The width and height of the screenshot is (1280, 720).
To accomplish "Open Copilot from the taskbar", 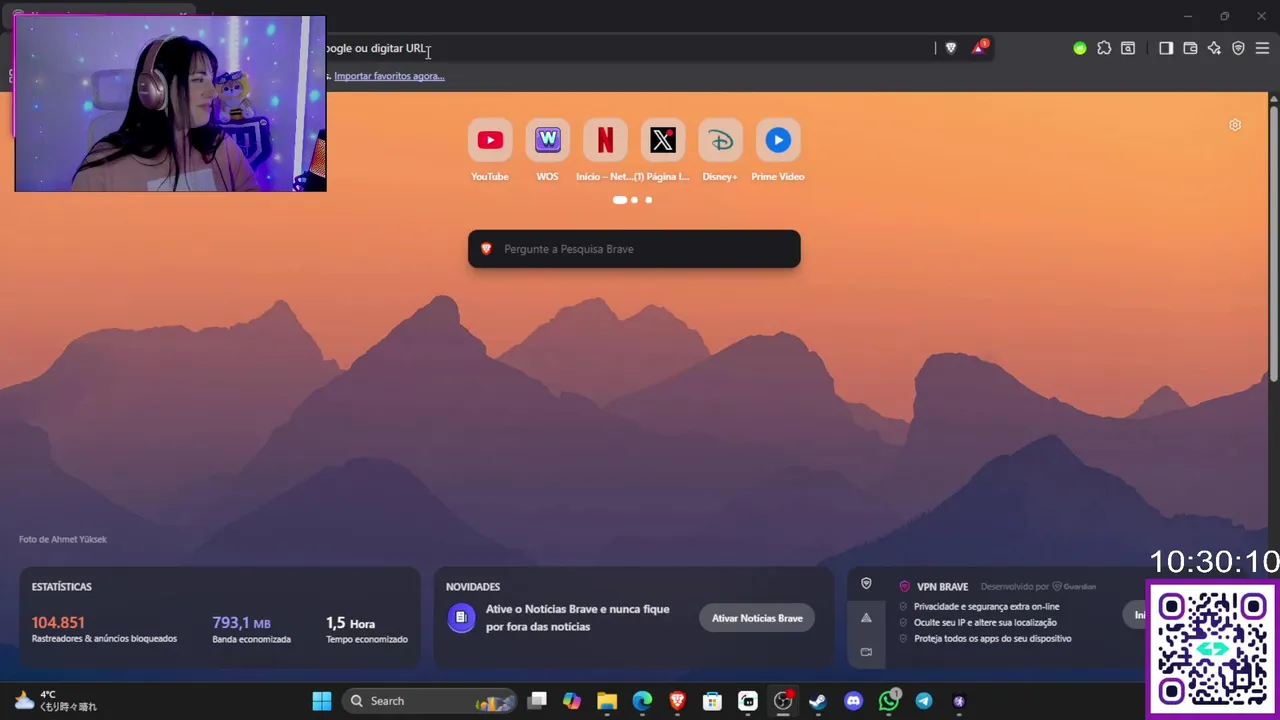I will tap(572, 701).
